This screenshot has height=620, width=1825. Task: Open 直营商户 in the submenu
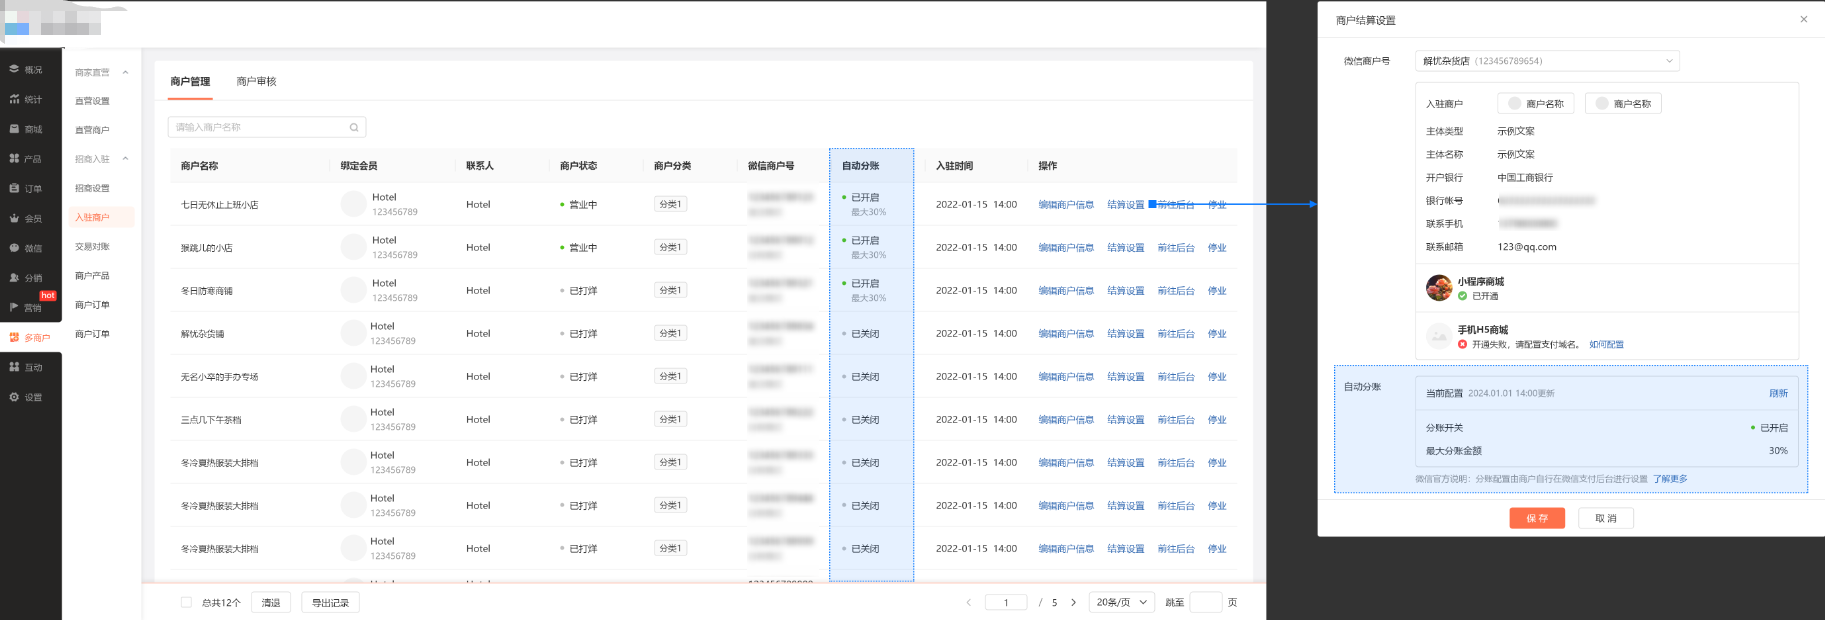click(92, 130)
